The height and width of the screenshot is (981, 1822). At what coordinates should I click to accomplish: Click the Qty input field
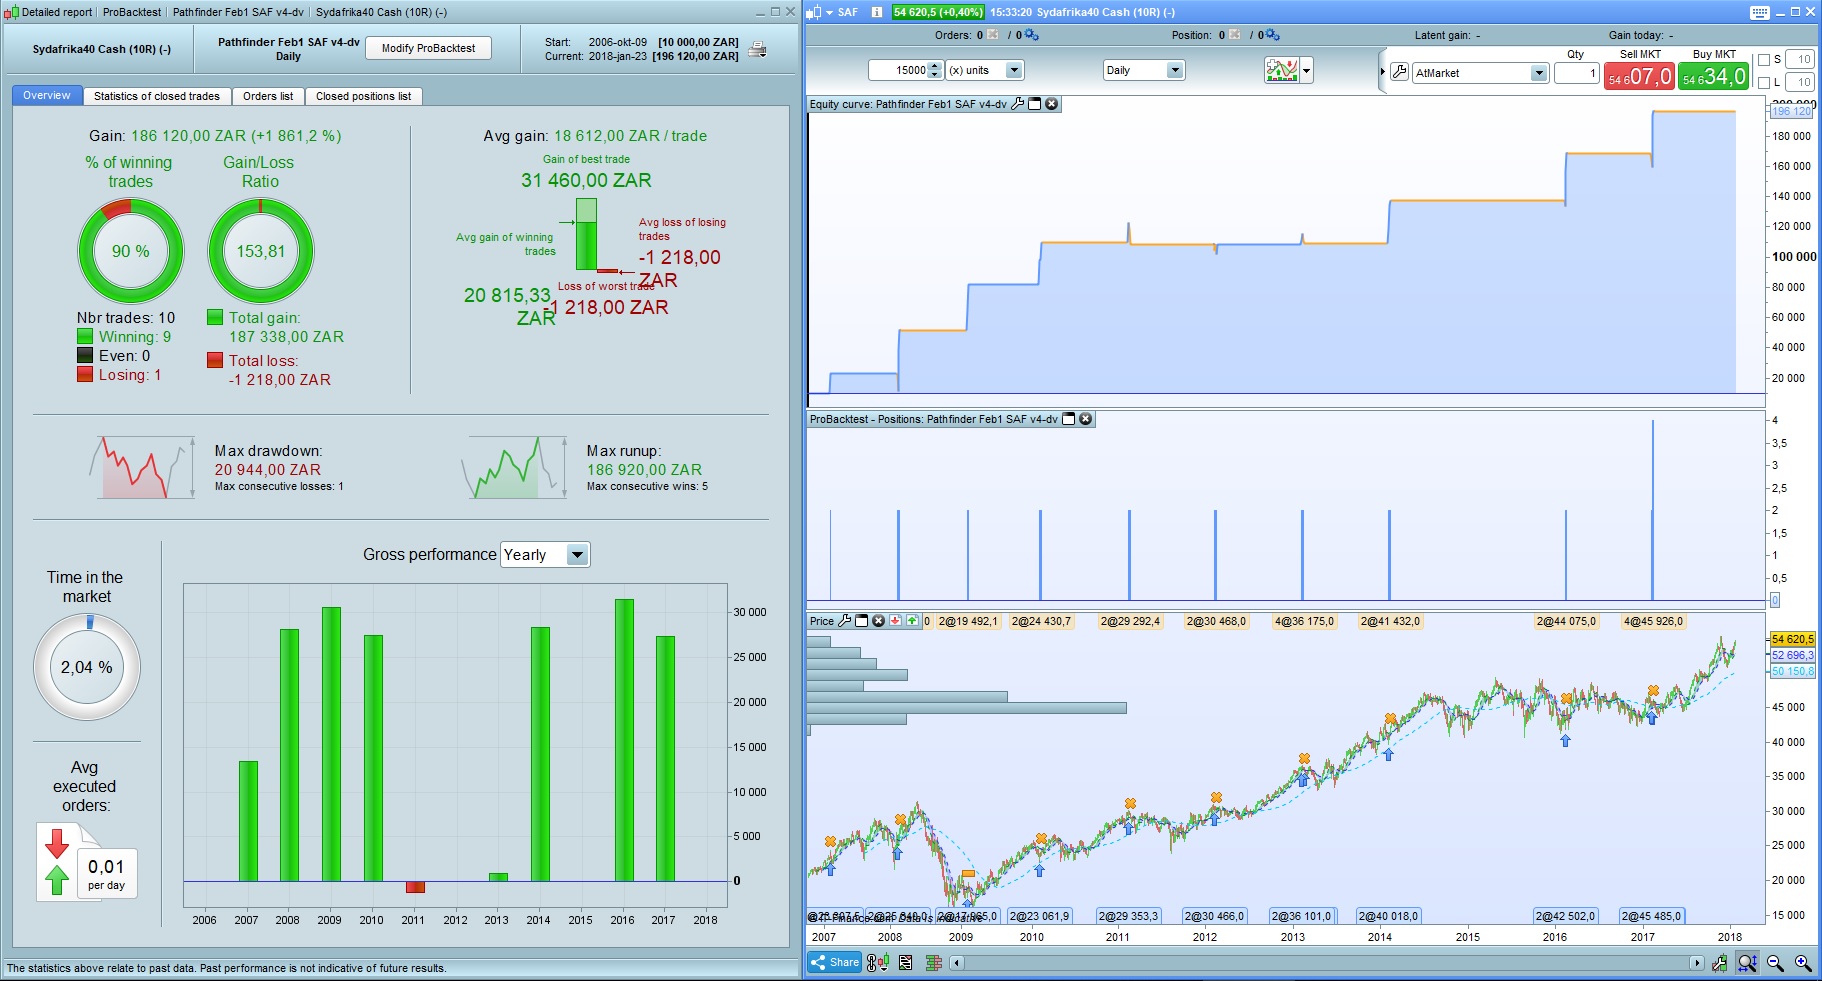[x=1577, y=73]
